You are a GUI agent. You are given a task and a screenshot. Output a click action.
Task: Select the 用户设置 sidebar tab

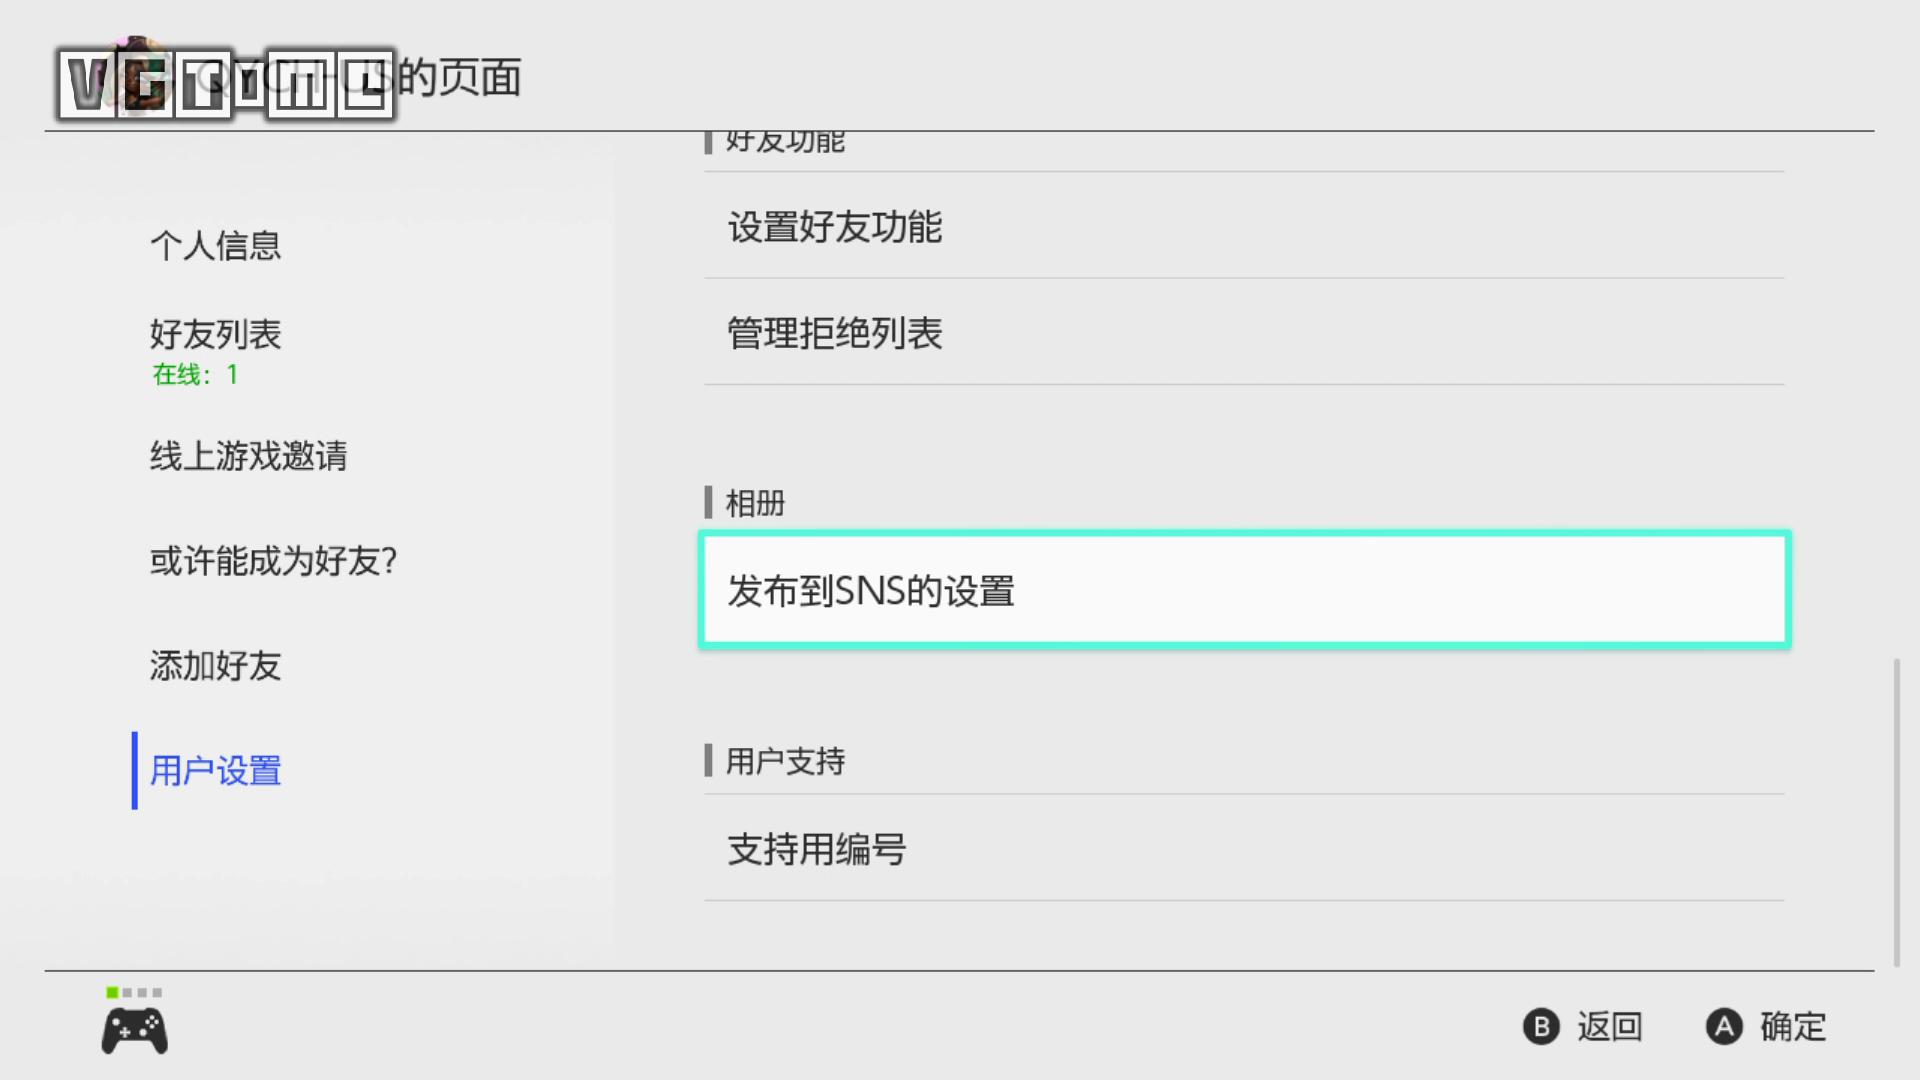click(216, 771)
